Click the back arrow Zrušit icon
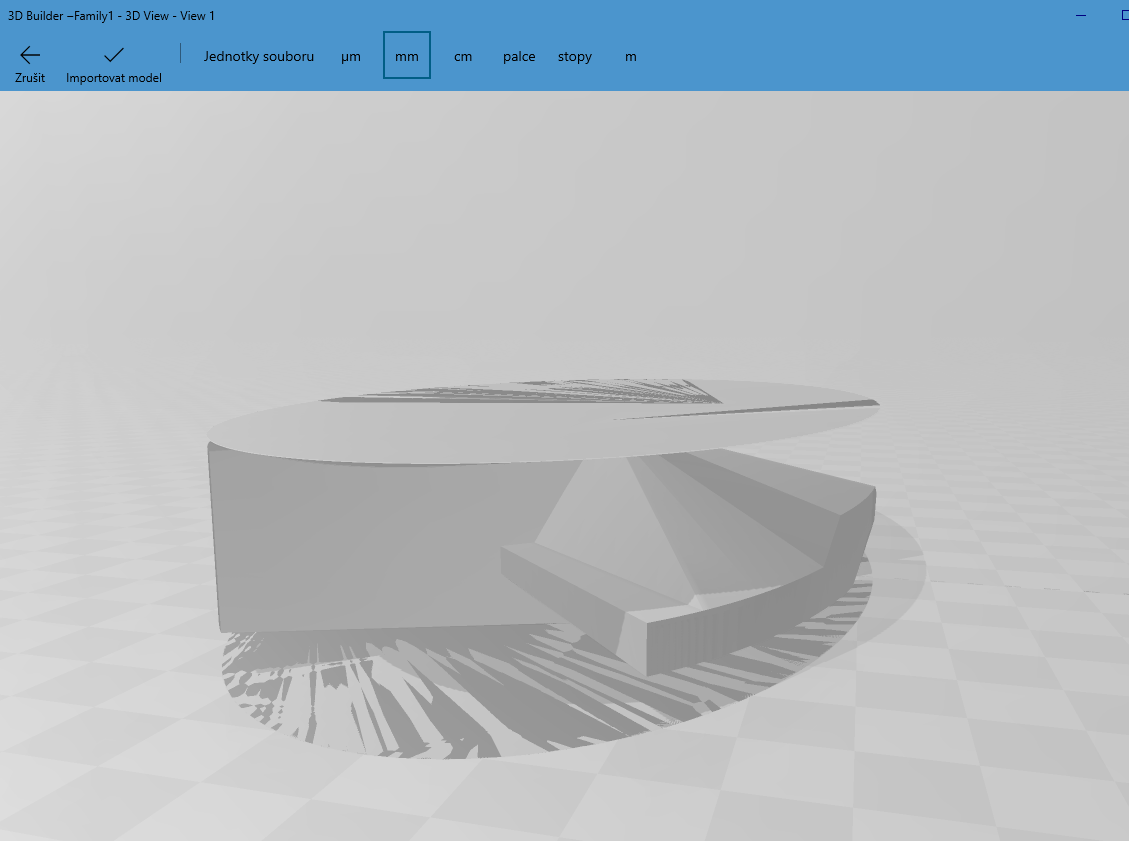 pyautogui.click(x=30, y=55)
